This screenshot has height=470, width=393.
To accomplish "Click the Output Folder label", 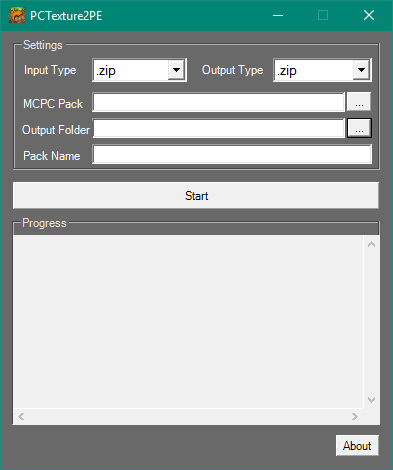I will (56, 130).
